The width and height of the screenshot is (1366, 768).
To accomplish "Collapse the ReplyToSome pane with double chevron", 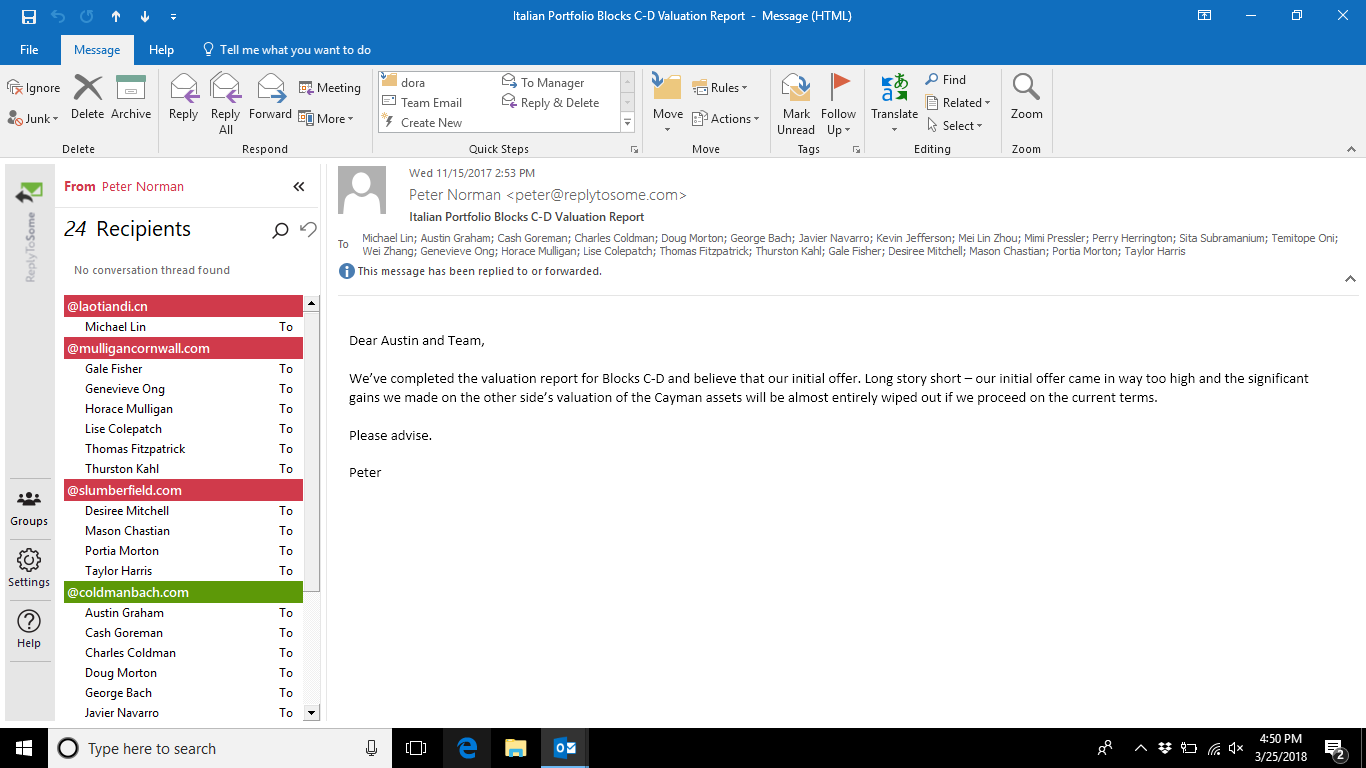I will point(298,186).
